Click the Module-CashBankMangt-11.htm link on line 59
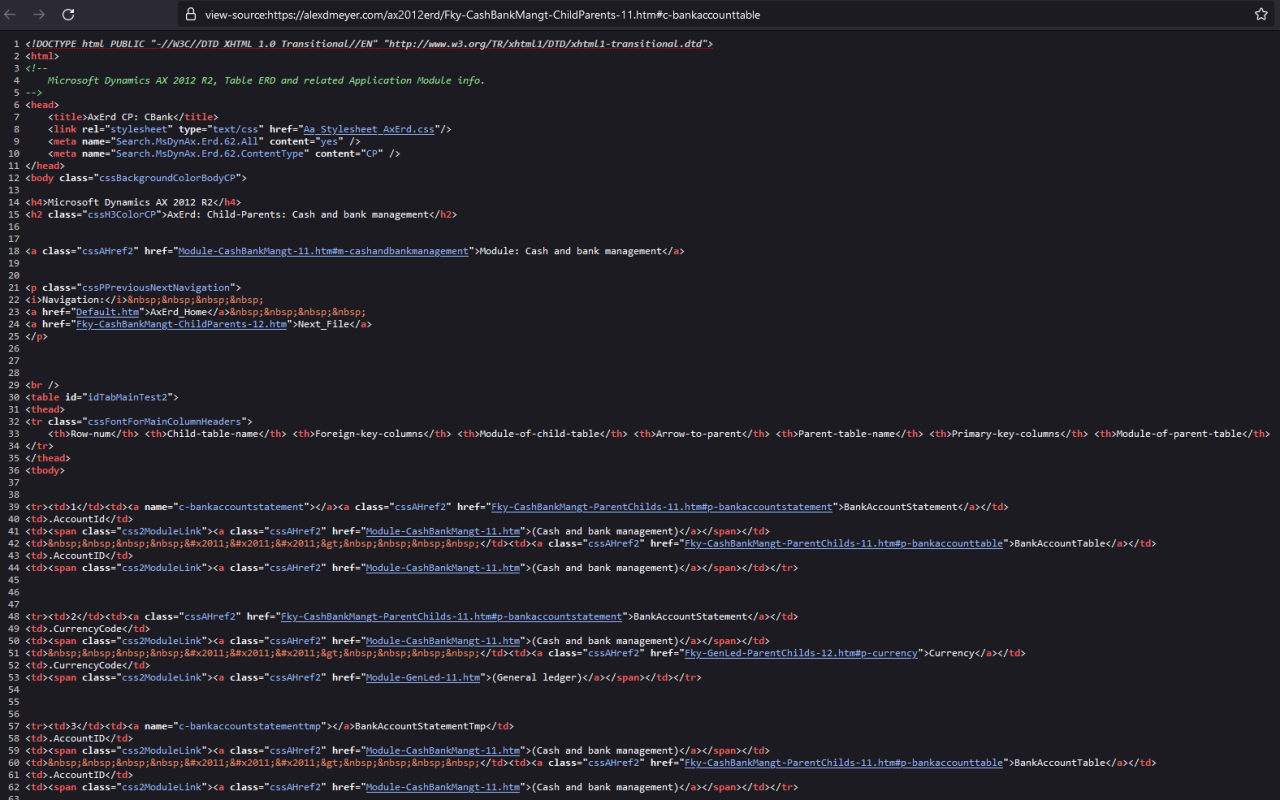The width and height of the screenshot is (1280, 800). tap(443, 750)
